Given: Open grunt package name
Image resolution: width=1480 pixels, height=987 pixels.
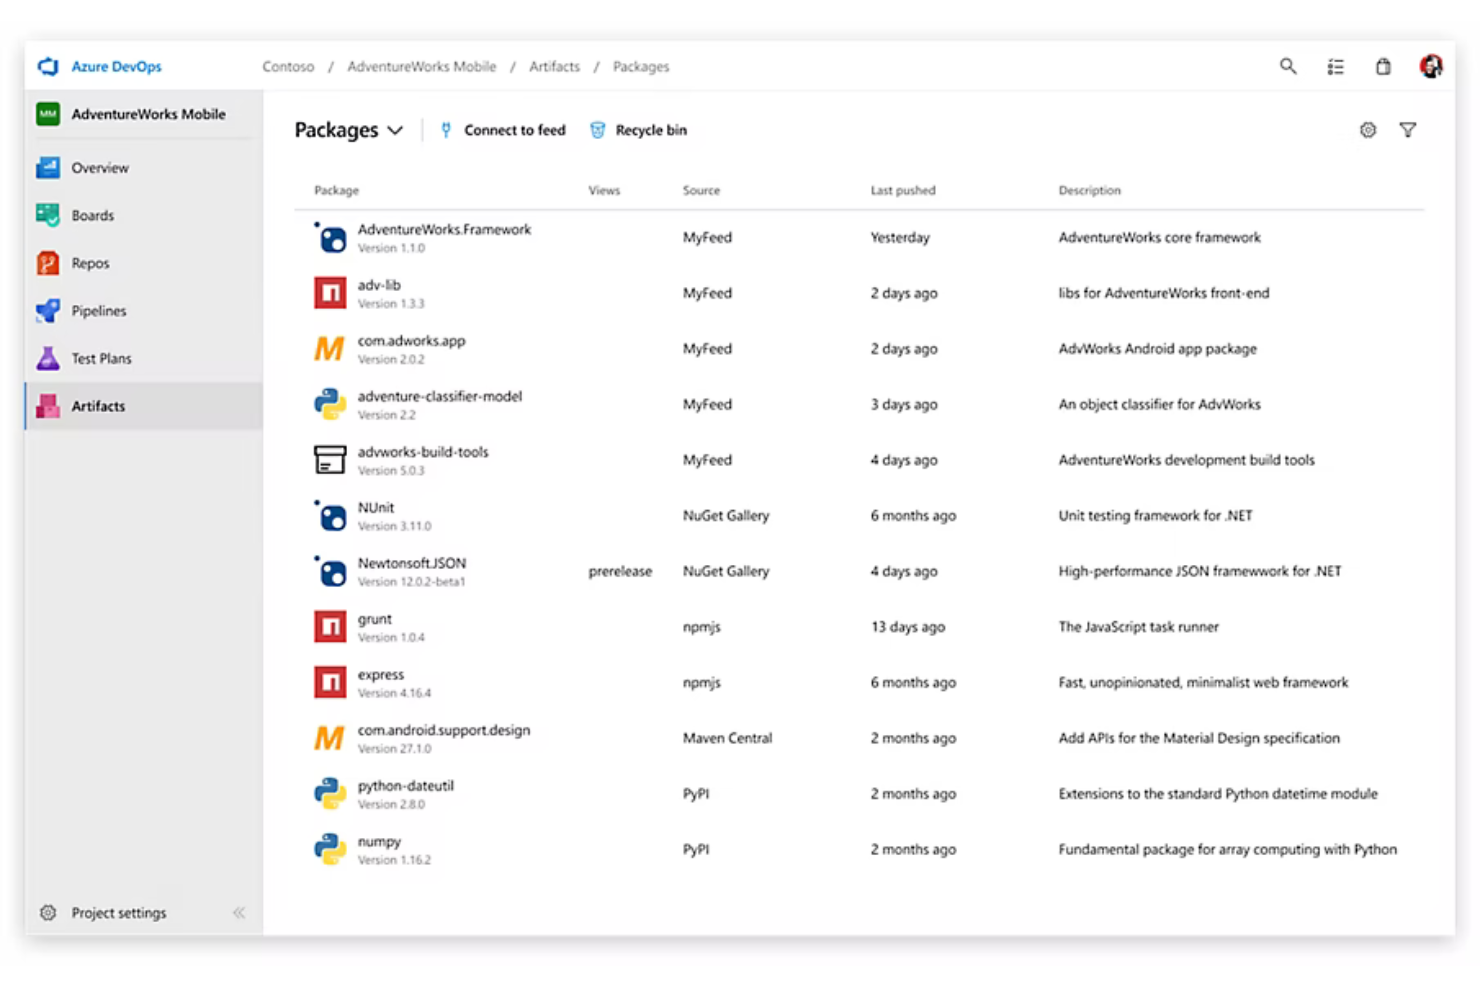Looking at the screenshot, I should [x=375, y=619].
